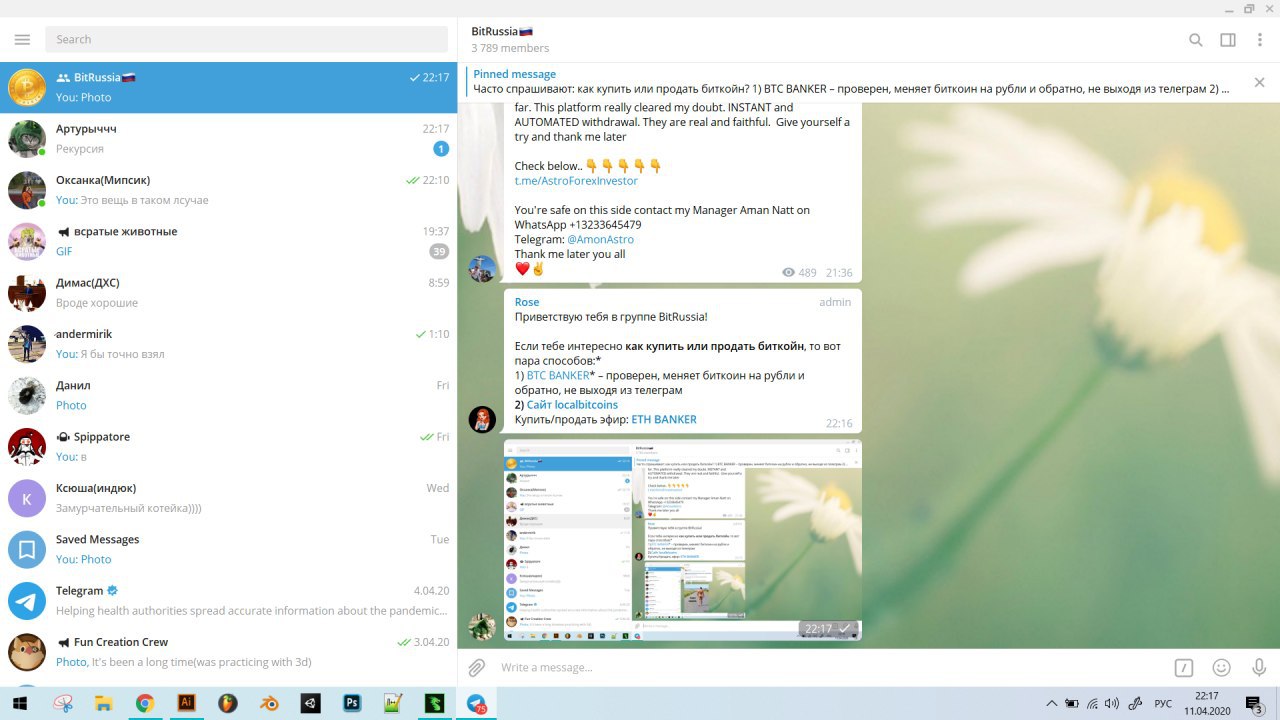Open the t.me/AstroForexInvestor link

(x=576, y=181)
